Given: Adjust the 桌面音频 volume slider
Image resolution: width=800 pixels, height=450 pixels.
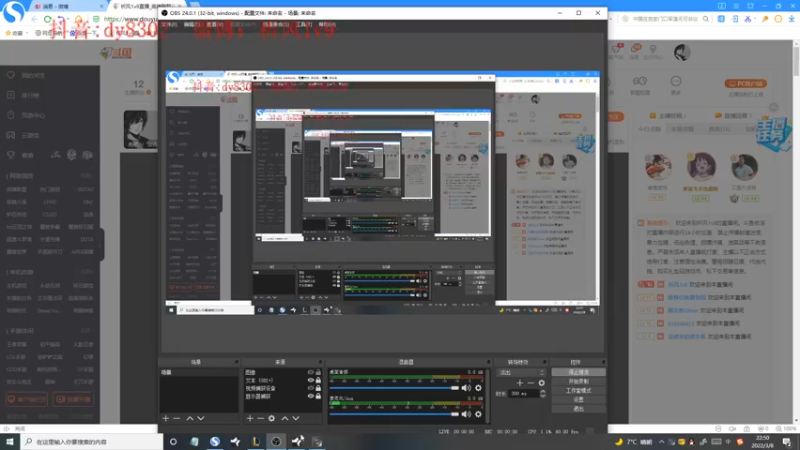Looking at the screenshot, I should coord(394,388).
